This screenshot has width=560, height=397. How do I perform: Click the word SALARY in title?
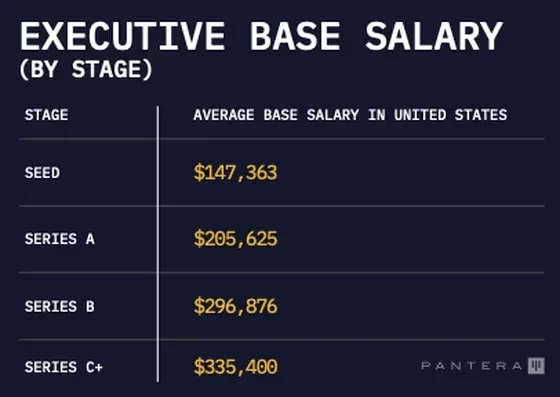click(434, 36)
